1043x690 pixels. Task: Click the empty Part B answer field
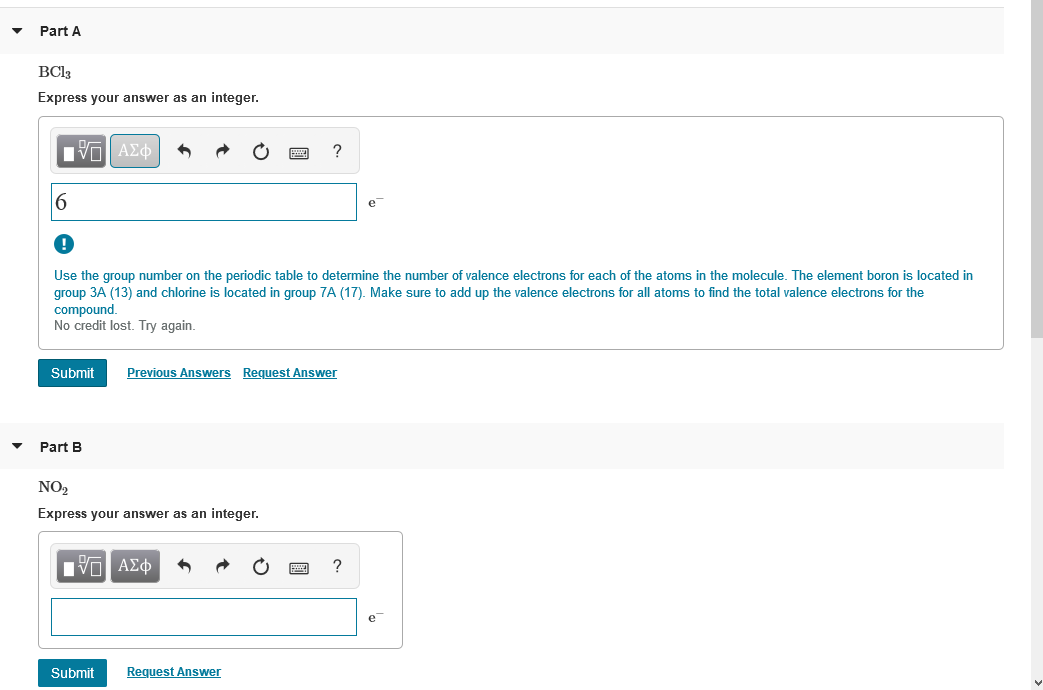click(x=204, y=617)
